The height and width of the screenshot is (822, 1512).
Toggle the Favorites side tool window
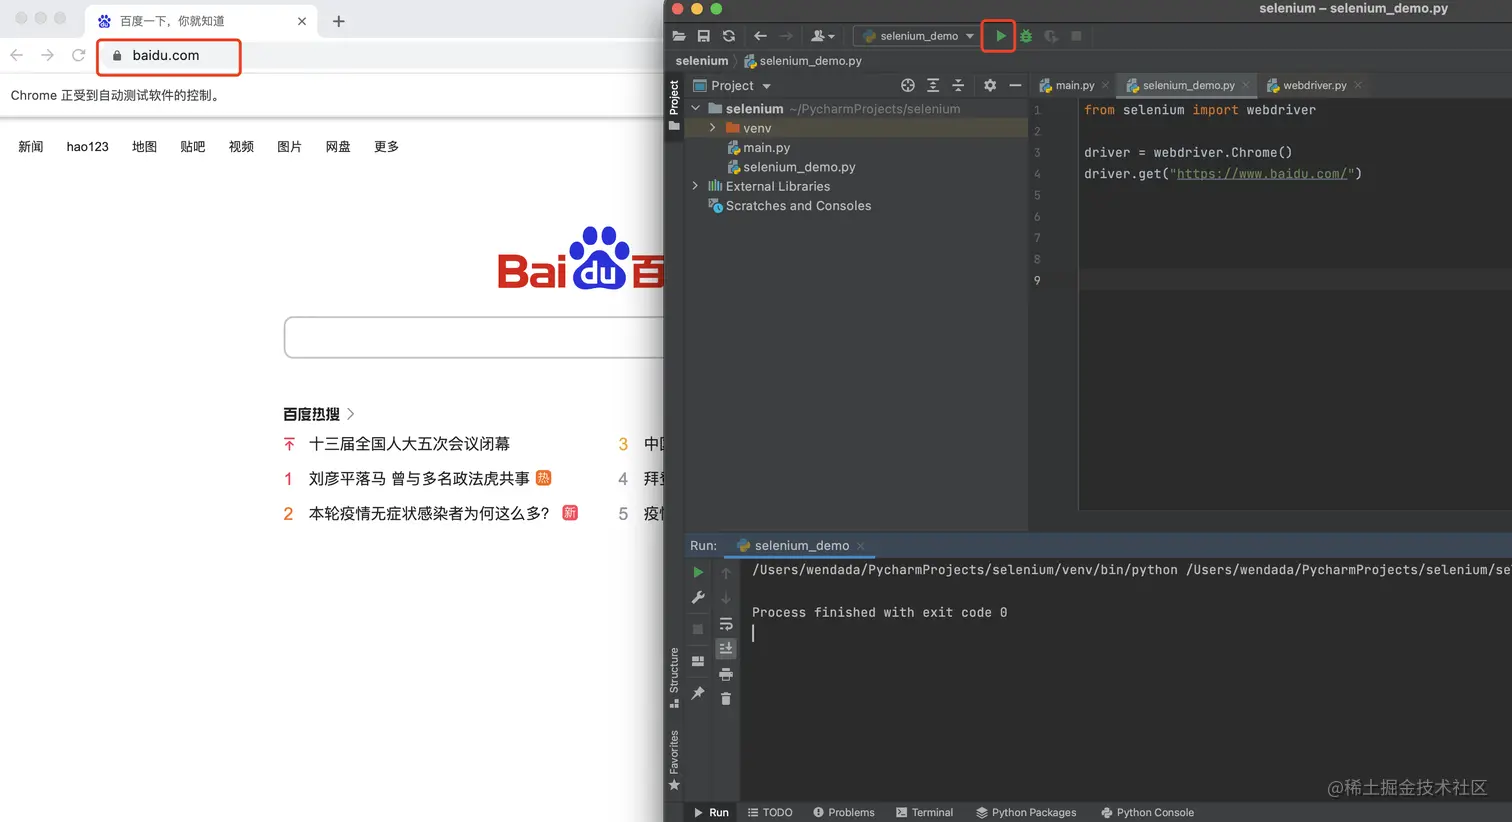click(674, 760)
